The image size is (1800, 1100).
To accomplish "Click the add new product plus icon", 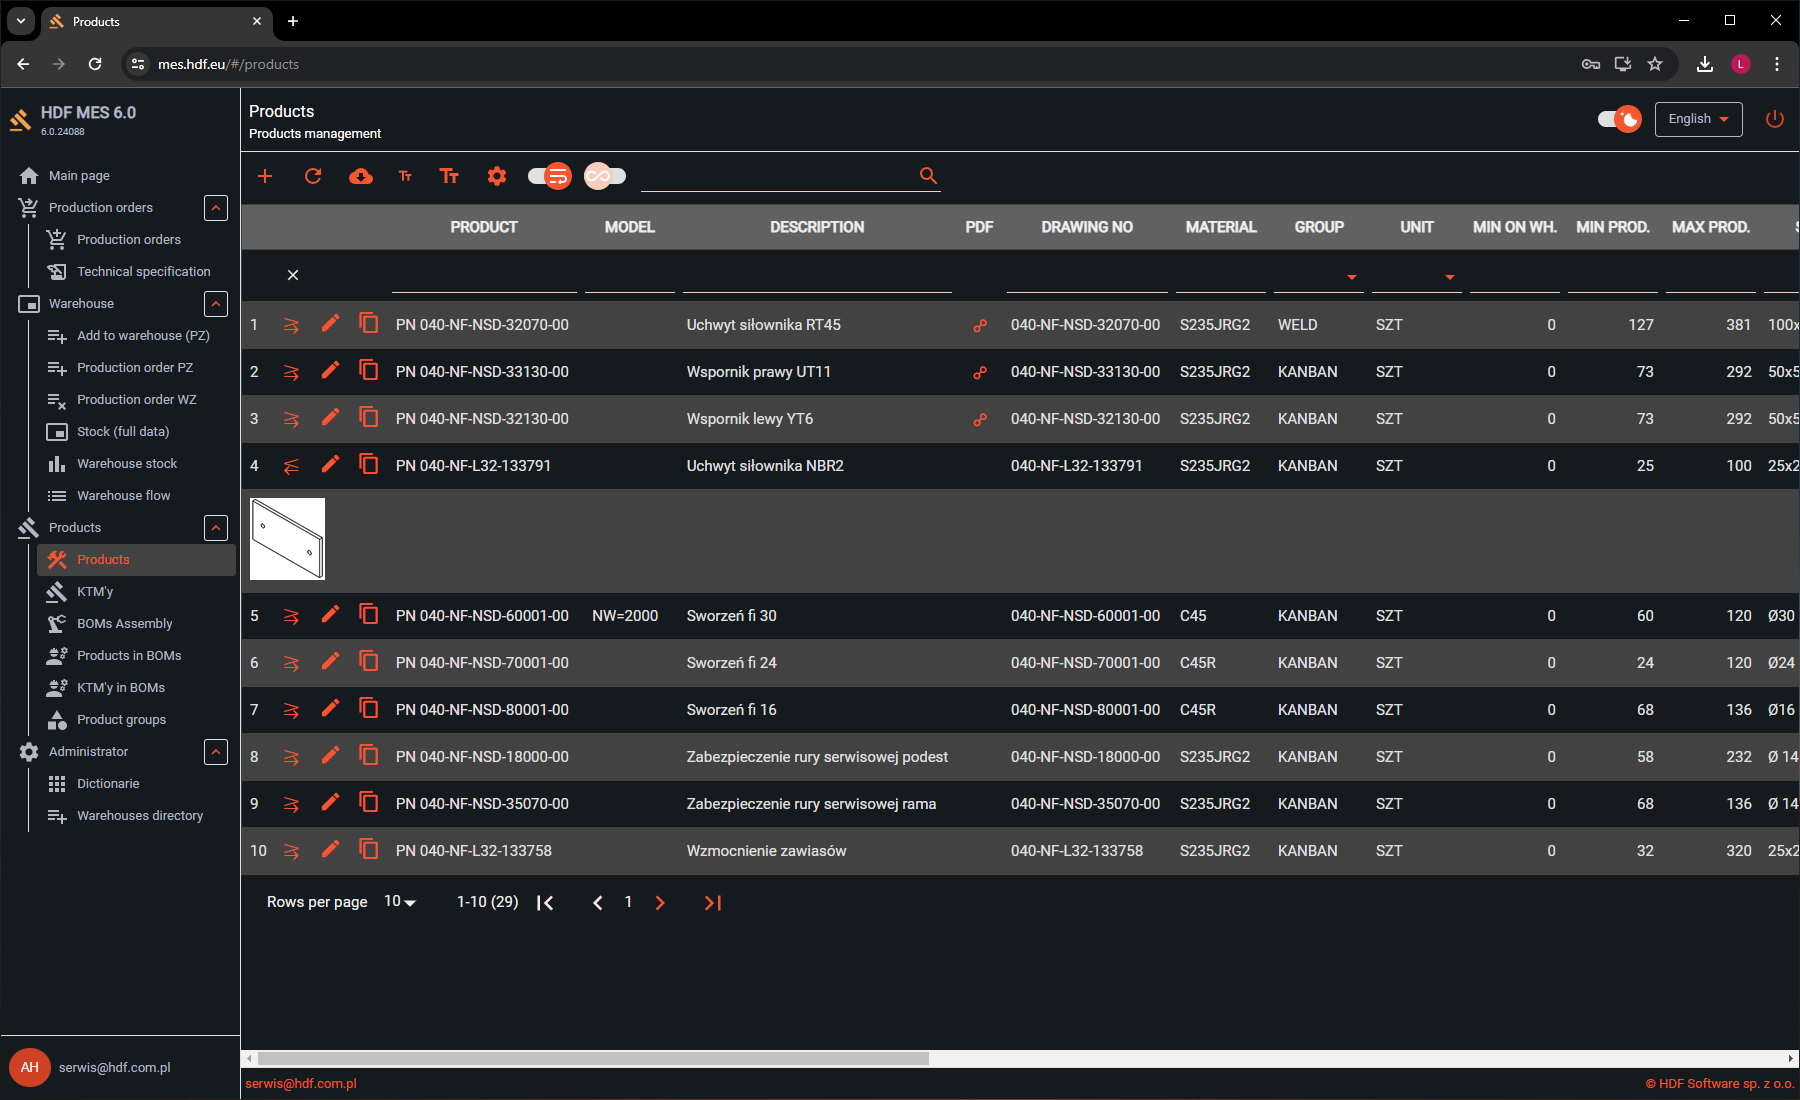I will tap(265, 176).
